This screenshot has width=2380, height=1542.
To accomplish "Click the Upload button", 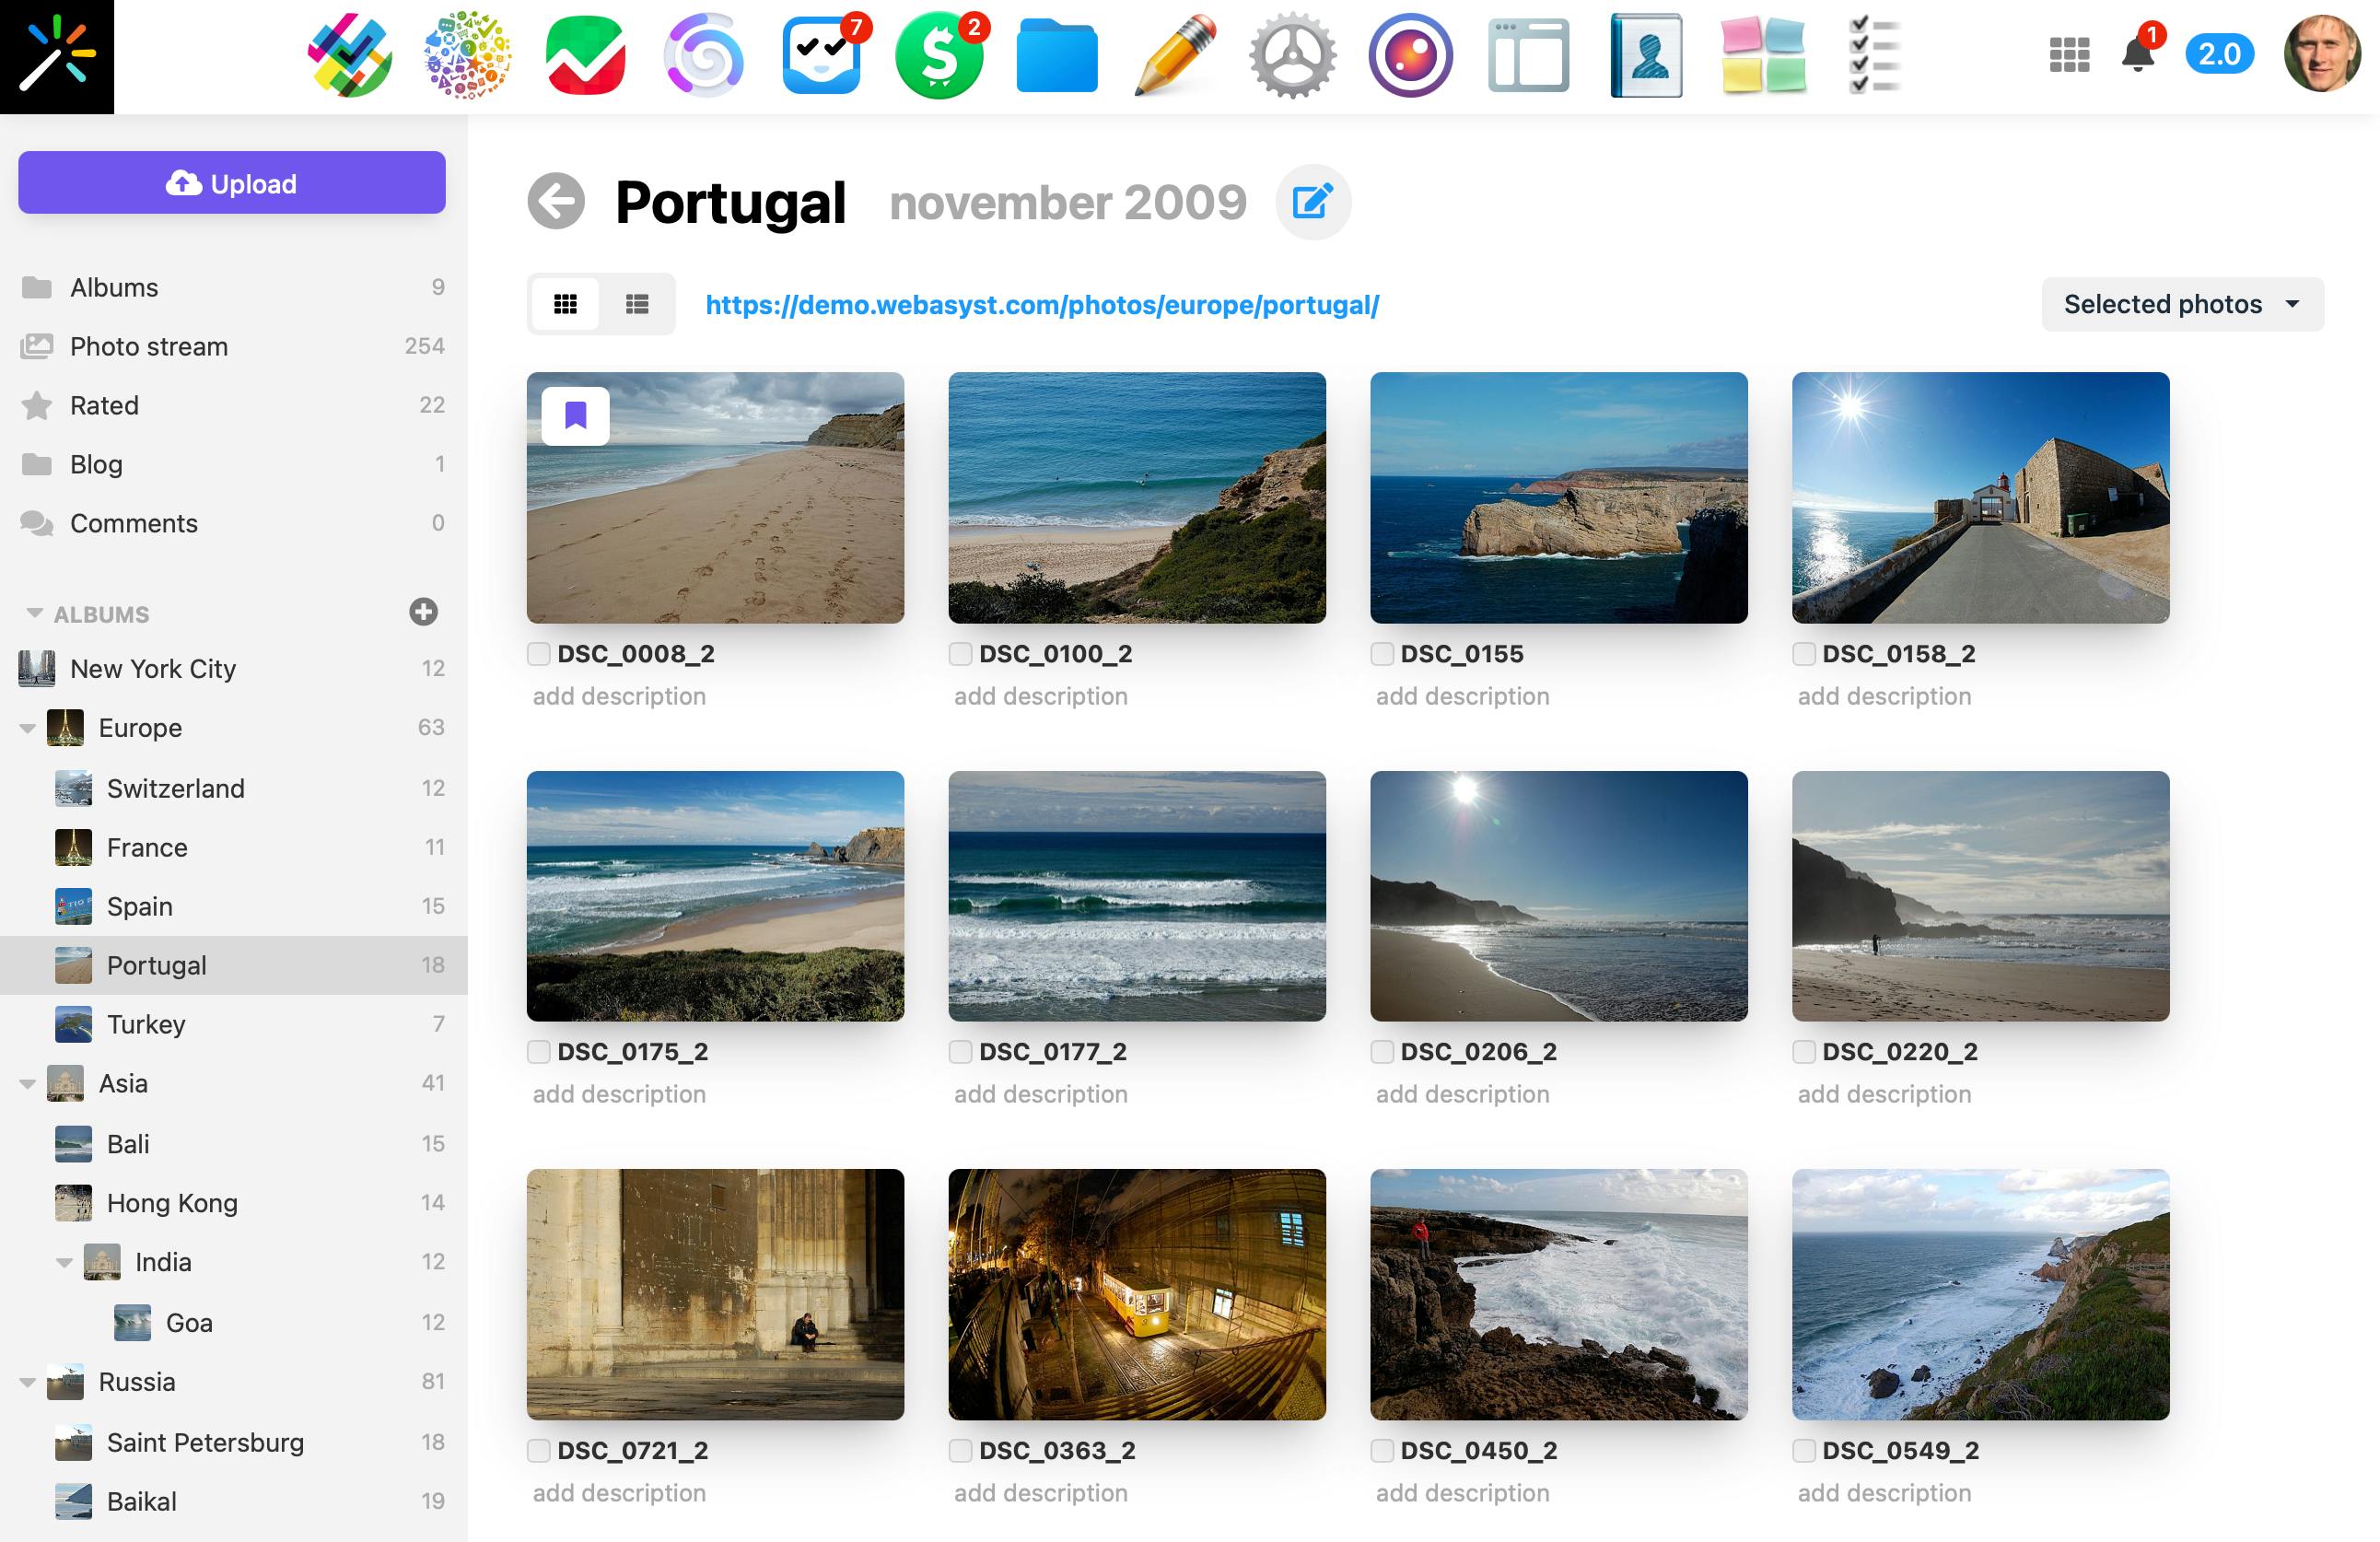I will pyautogui.click(x=232, y=183).
